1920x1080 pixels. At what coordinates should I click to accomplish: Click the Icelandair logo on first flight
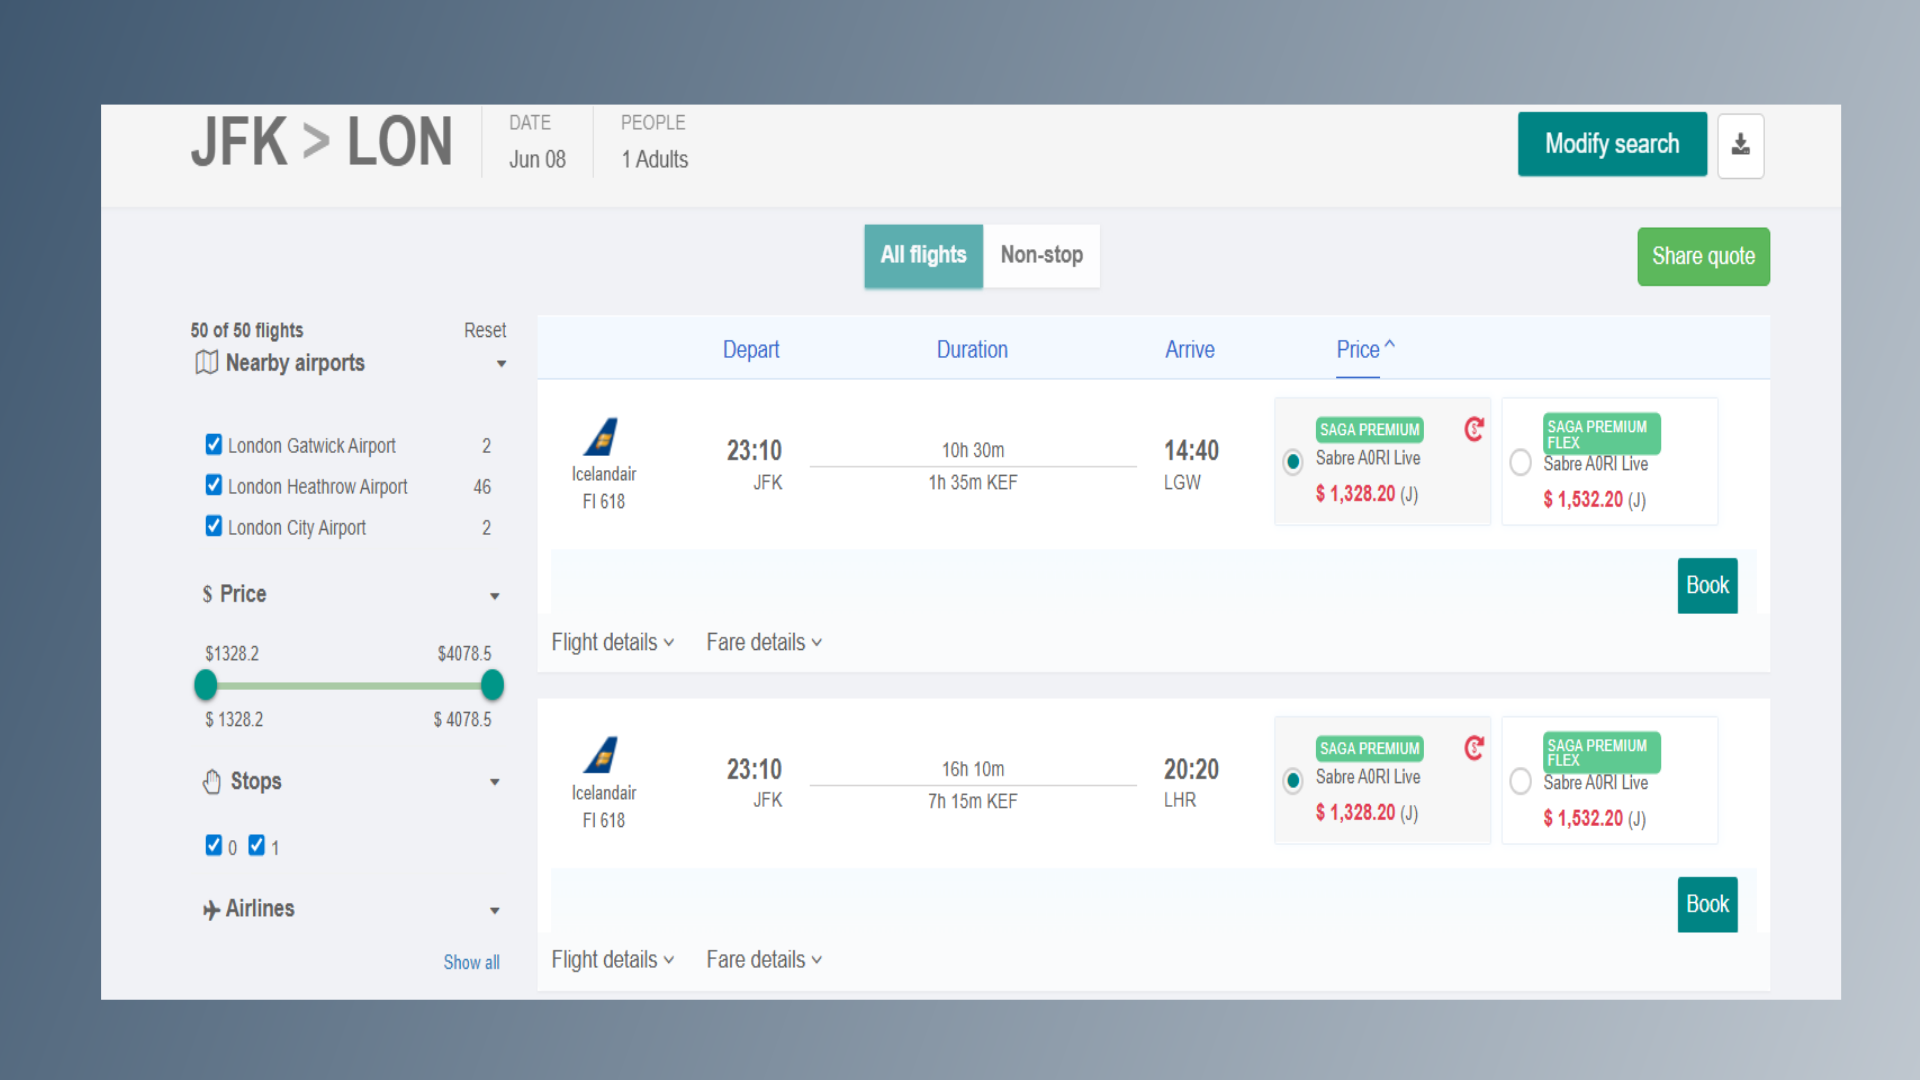point(602,437)
